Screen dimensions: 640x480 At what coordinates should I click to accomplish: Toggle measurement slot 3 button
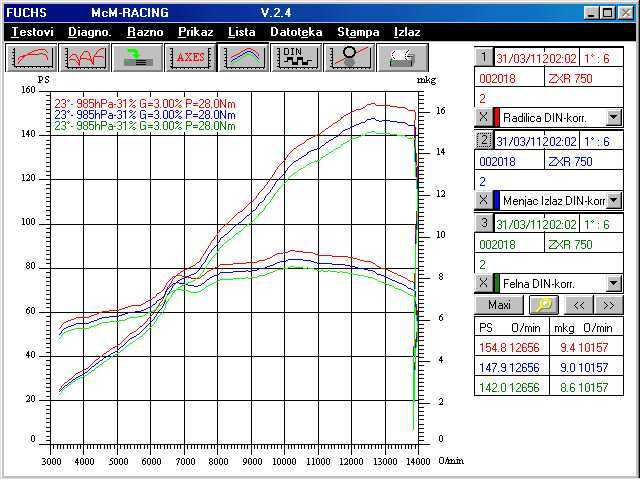[x=483, y=223]
